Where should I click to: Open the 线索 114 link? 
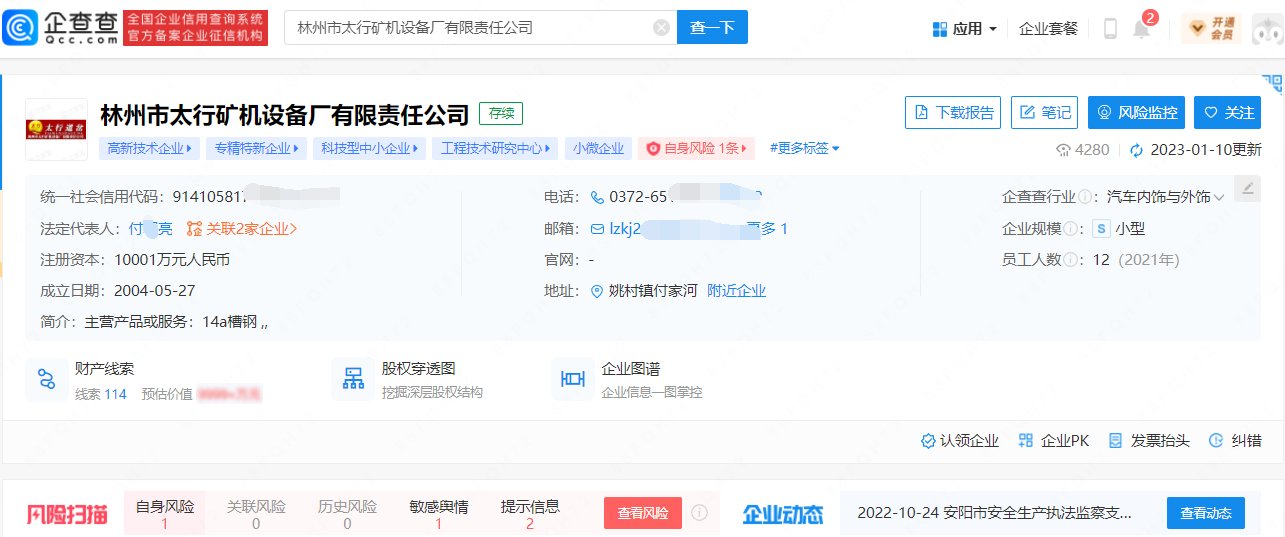pyautogui.click(x=101, y=394)
